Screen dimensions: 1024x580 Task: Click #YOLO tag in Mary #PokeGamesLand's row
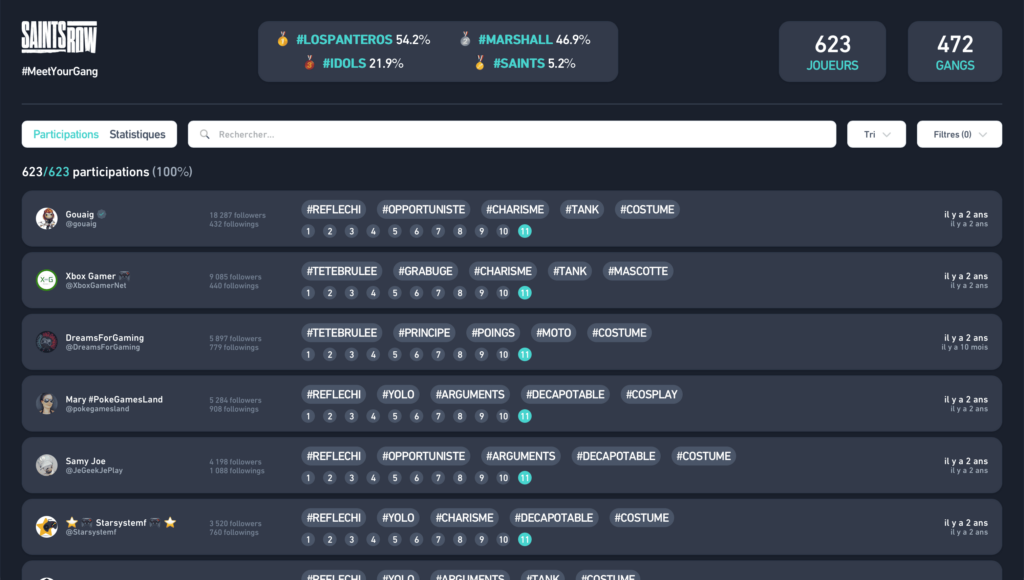tap(398, 395)
